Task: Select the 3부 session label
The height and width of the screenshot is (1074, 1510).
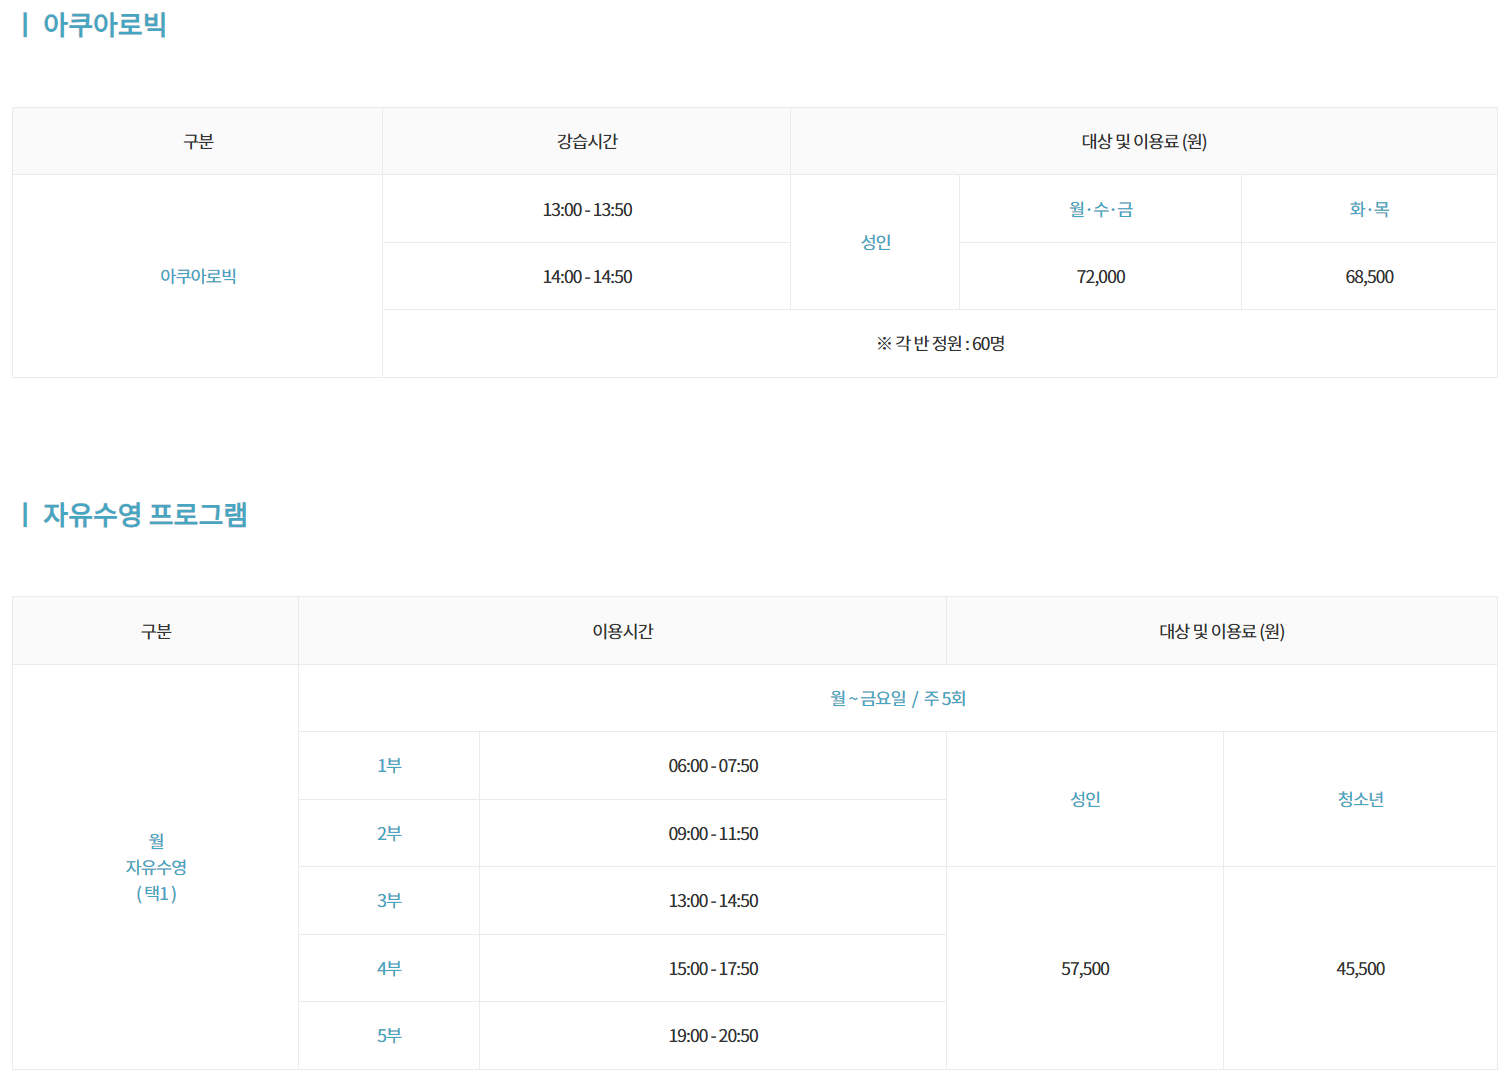Action: click(389, 901)
